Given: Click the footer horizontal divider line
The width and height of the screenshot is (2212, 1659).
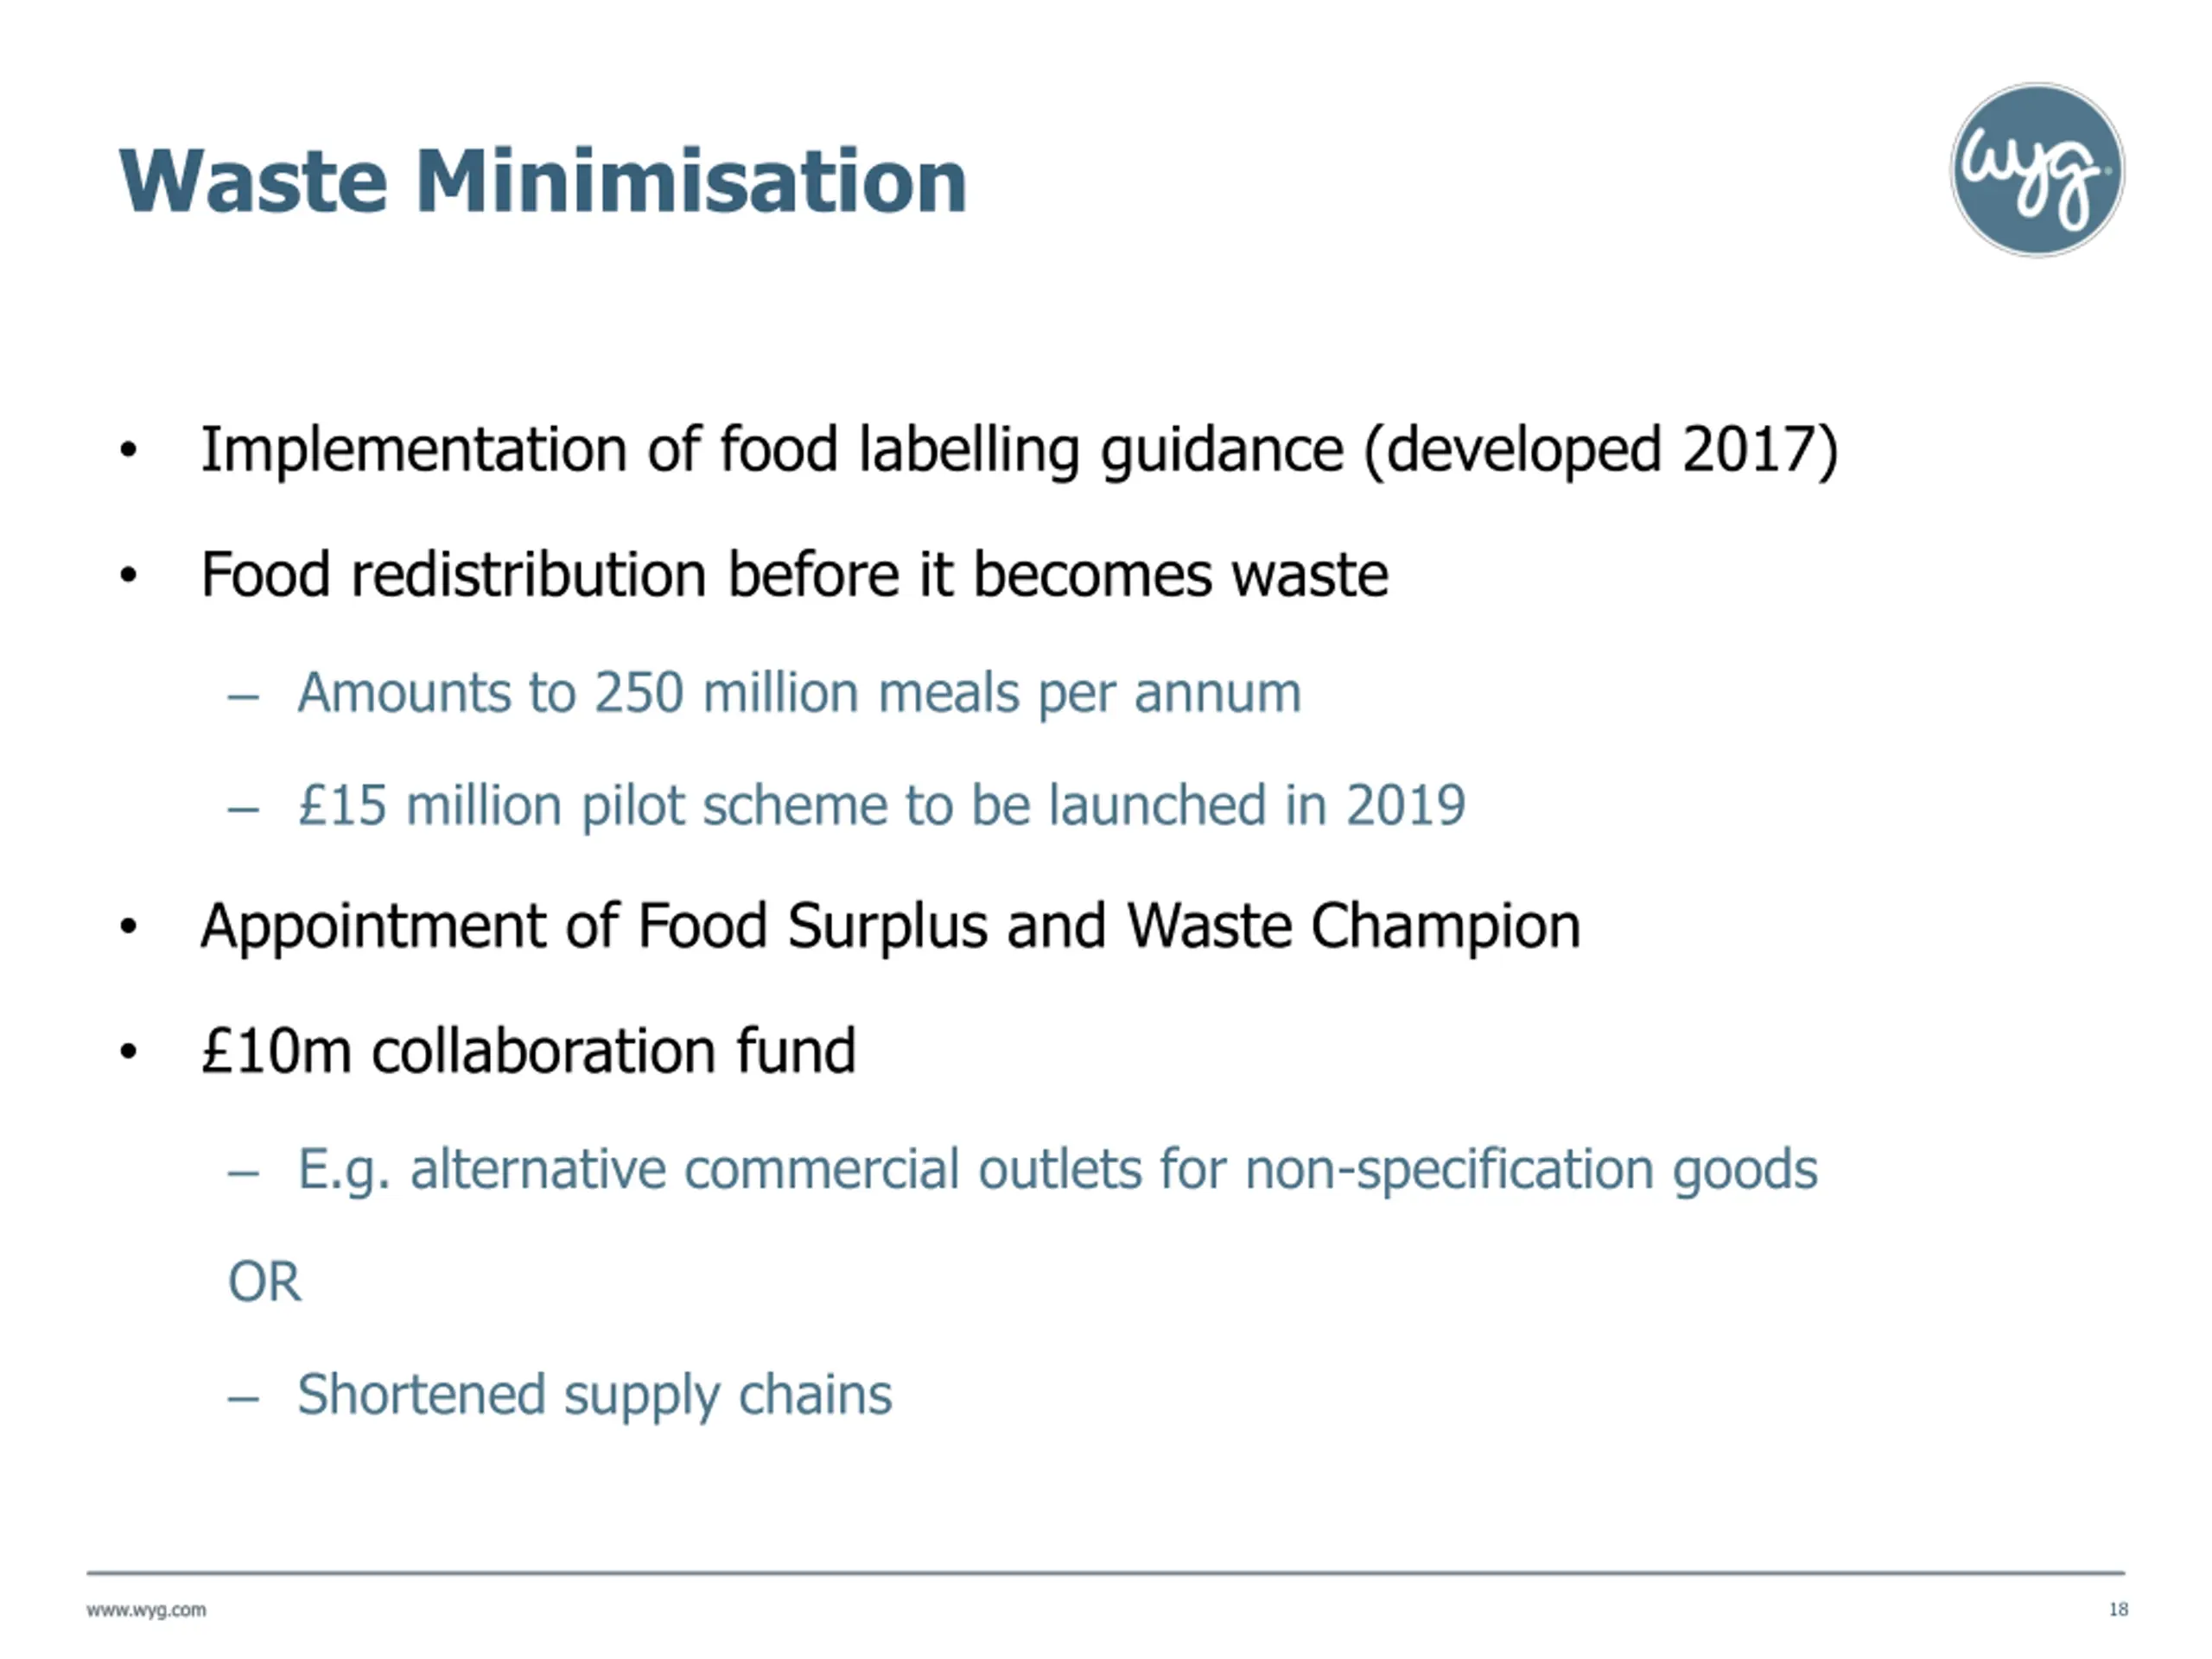Looking at the screenshot, I should 1105,1573.
